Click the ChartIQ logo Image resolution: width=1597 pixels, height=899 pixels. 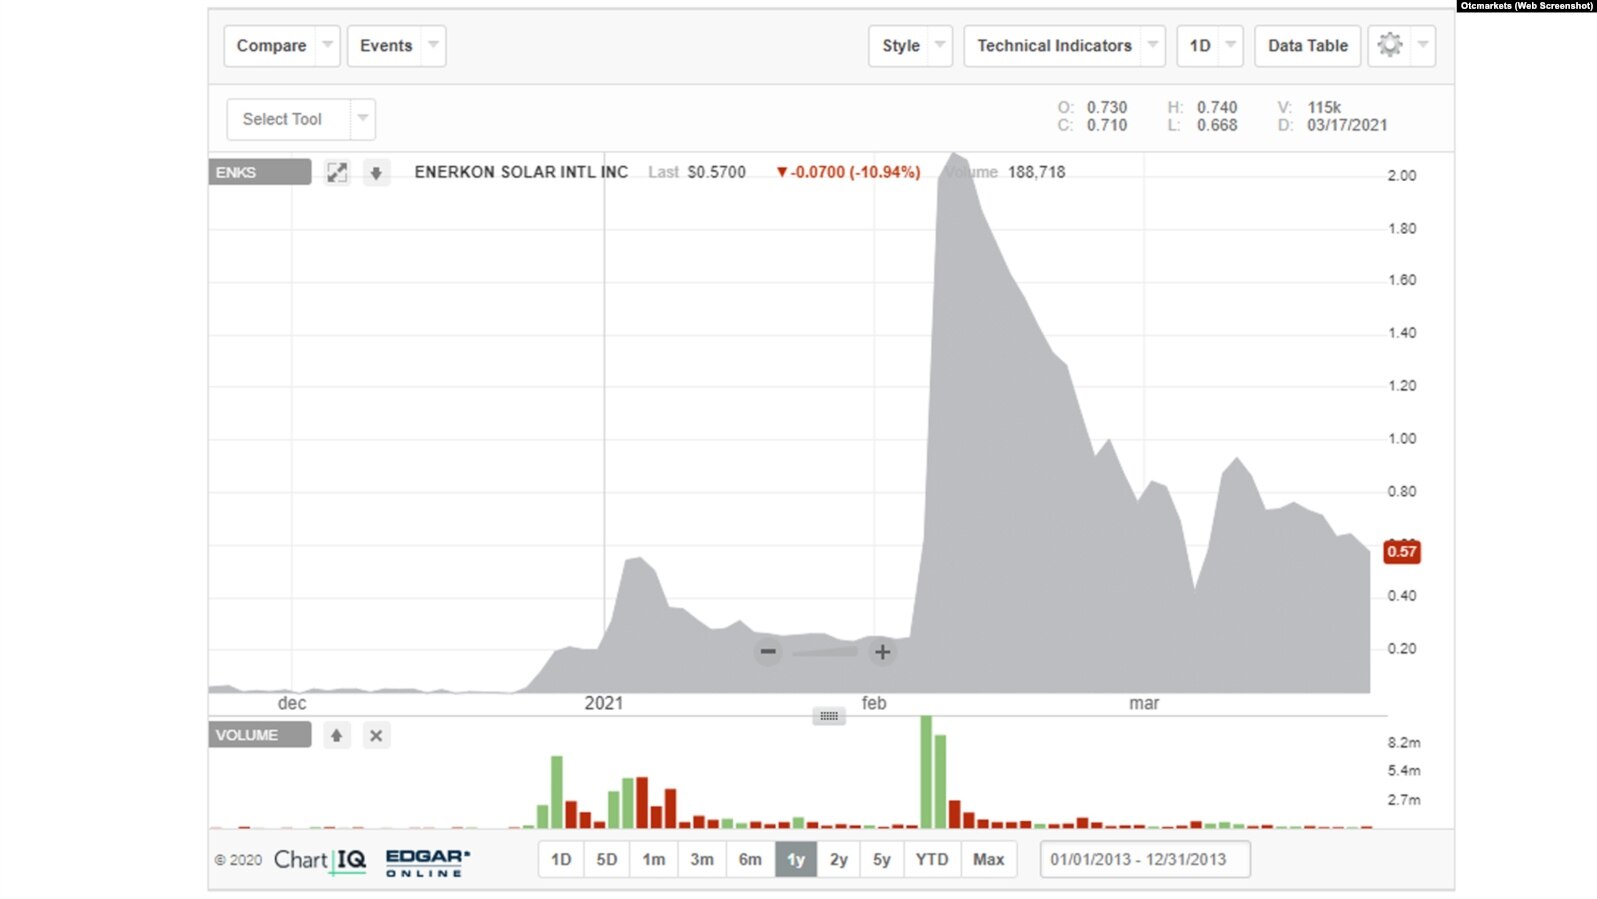[320, 861]
